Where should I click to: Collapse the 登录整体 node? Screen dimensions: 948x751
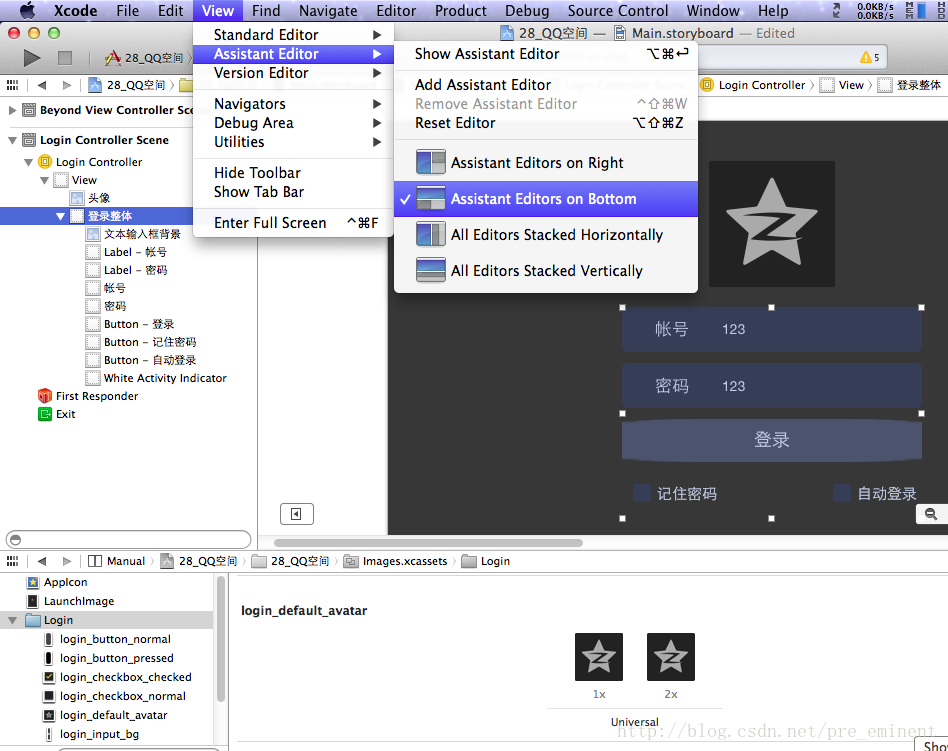(60, 216)
